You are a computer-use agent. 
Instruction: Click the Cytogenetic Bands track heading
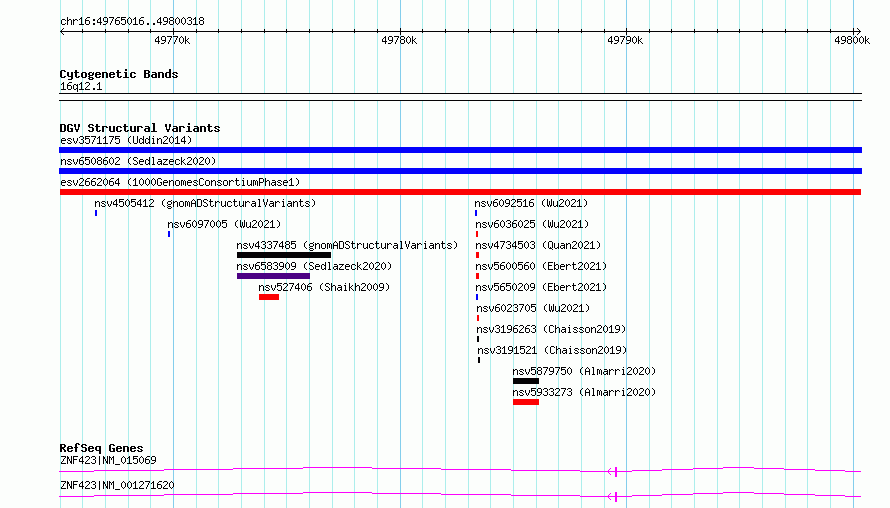click(119, 74)
